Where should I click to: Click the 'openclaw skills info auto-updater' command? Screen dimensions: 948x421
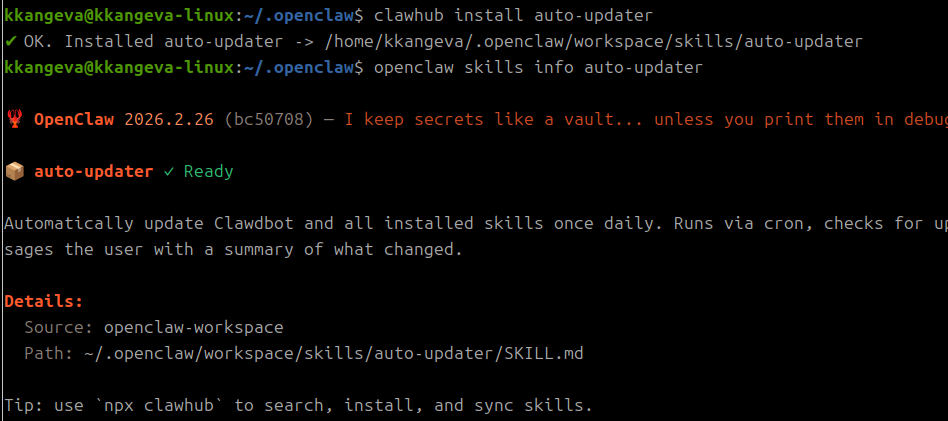click(539, 68)
